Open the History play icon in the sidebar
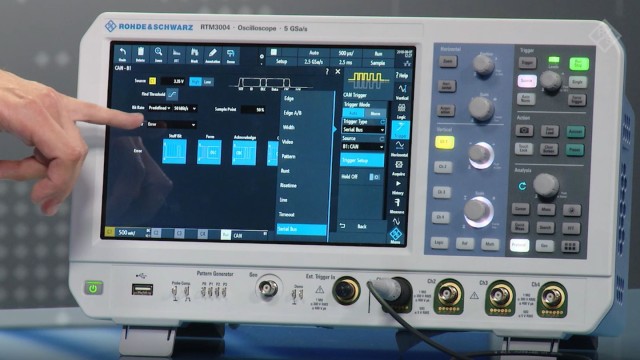The width and height of the screenshot is (640, 360). (x=398, y=187)
